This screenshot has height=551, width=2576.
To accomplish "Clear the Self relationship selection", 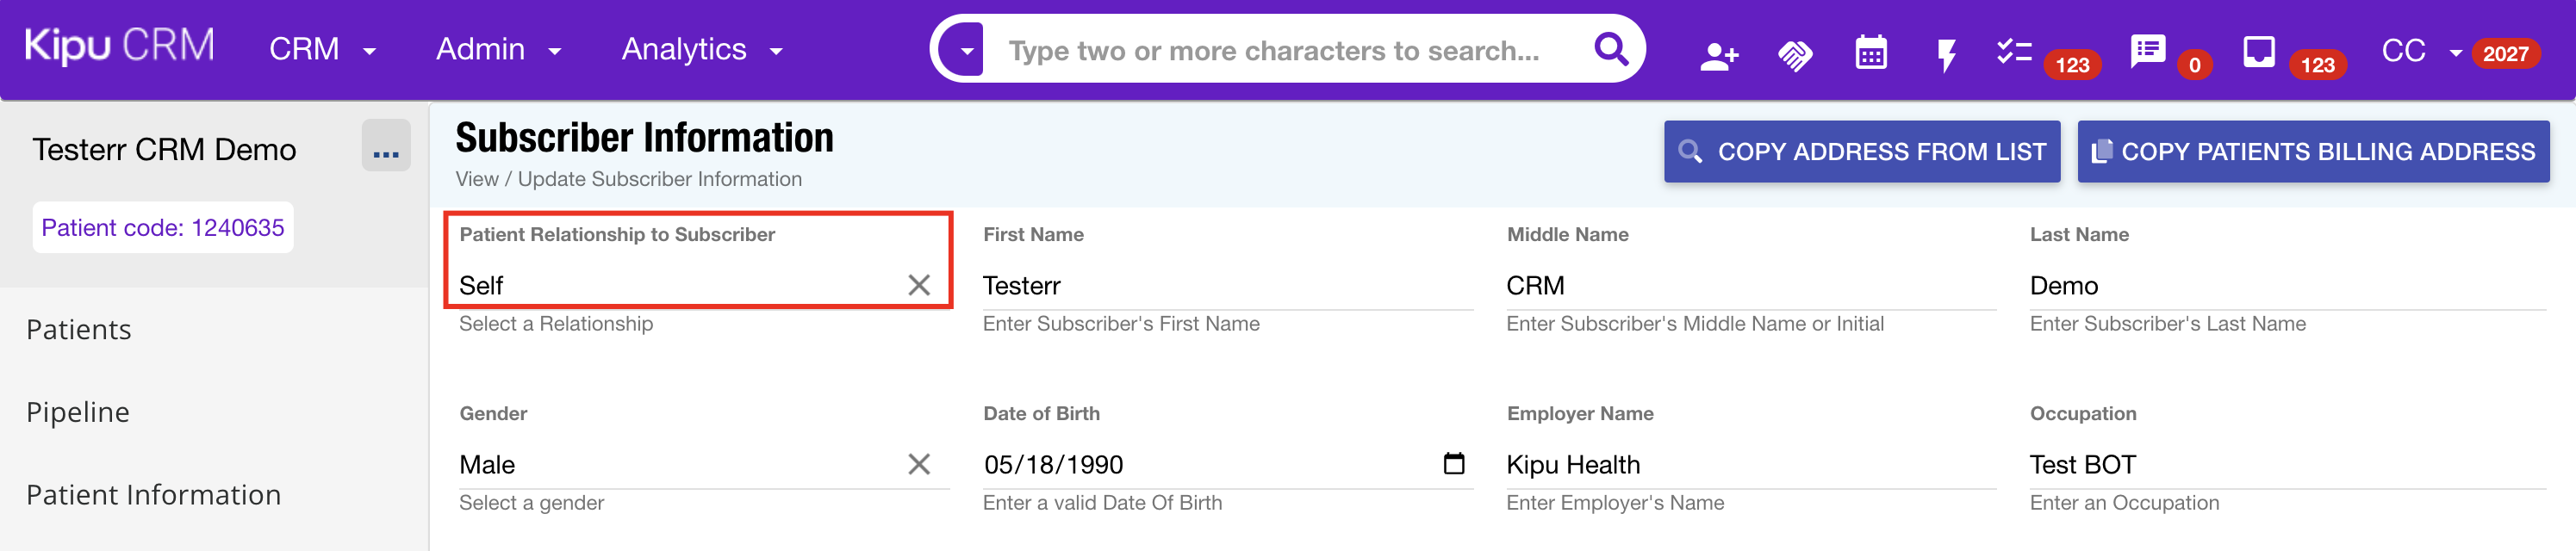I will click(918, 285).
